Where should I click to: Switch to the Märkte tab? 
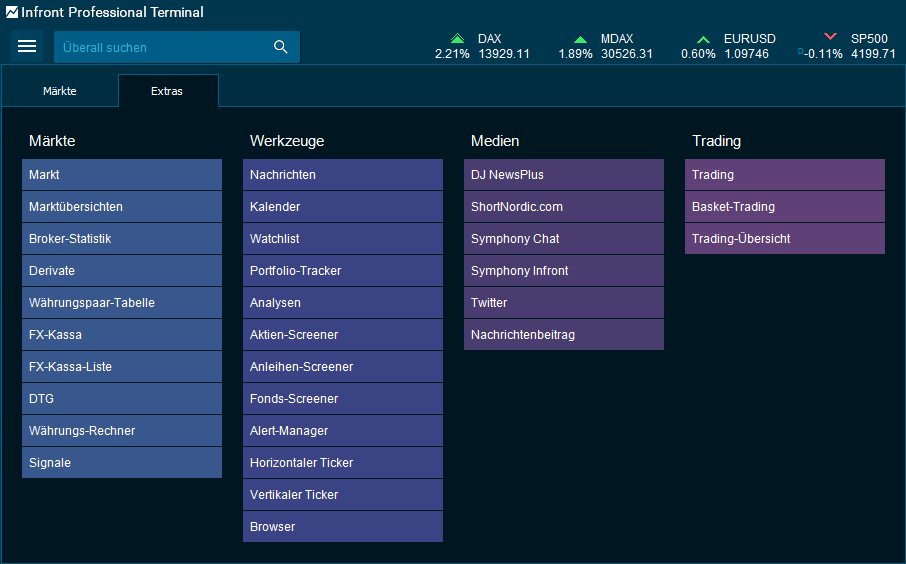pyautogui.click(x=60, y=91)
